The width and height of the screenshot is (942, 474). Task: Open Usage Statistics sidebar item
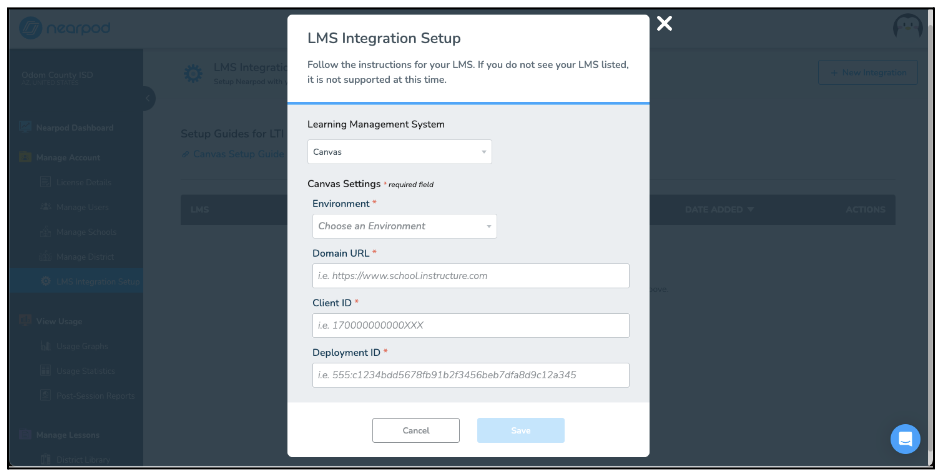(x=85, y=371)
